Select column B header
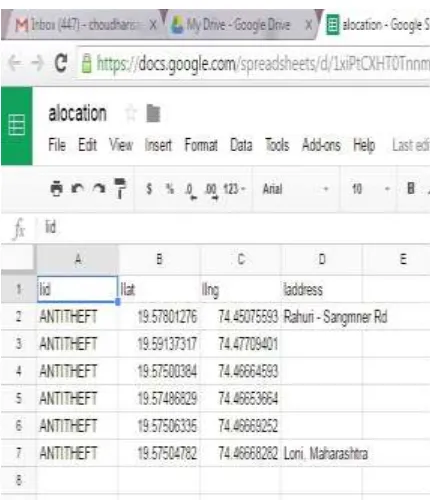This screenshot has width=430, height=500. tap(159, 259)
